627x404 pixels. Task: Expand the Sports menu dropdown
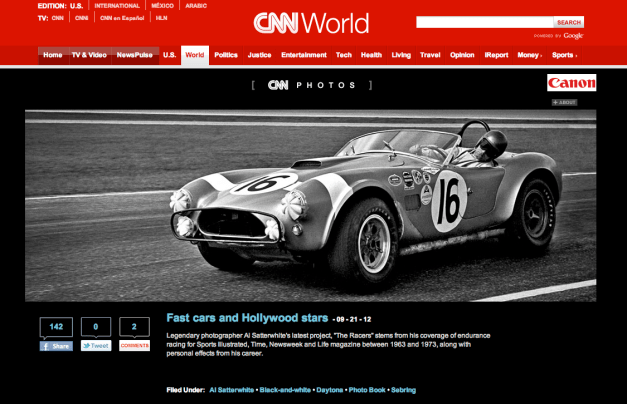tap(565, 55)
